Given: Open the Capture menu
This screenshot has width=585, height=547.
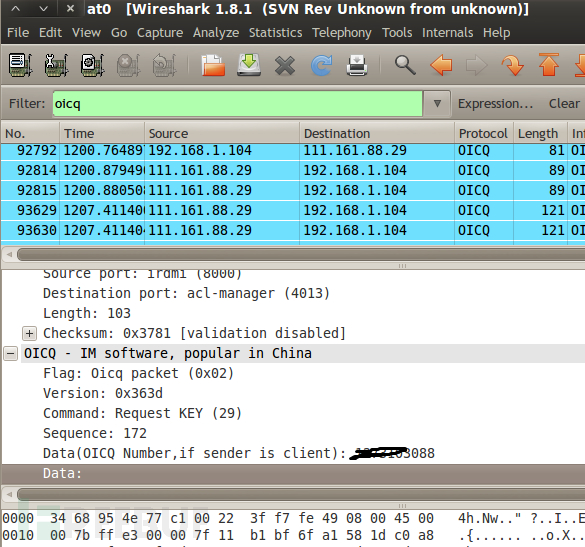Looking at the screenshot, I should click(x=160, y=32).
